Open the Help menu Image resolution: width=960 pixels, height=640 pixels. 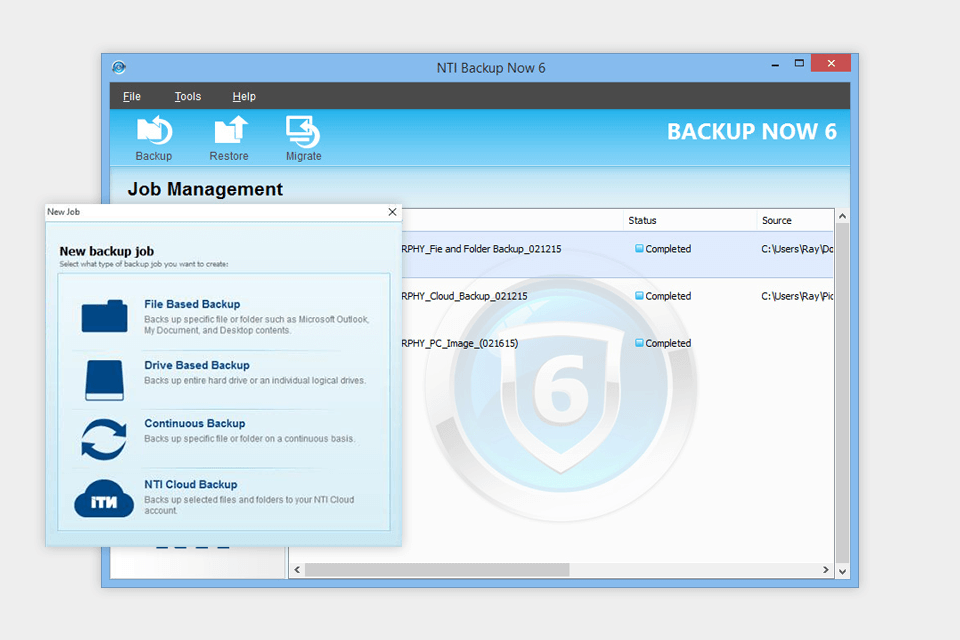[x=243, y=96]
